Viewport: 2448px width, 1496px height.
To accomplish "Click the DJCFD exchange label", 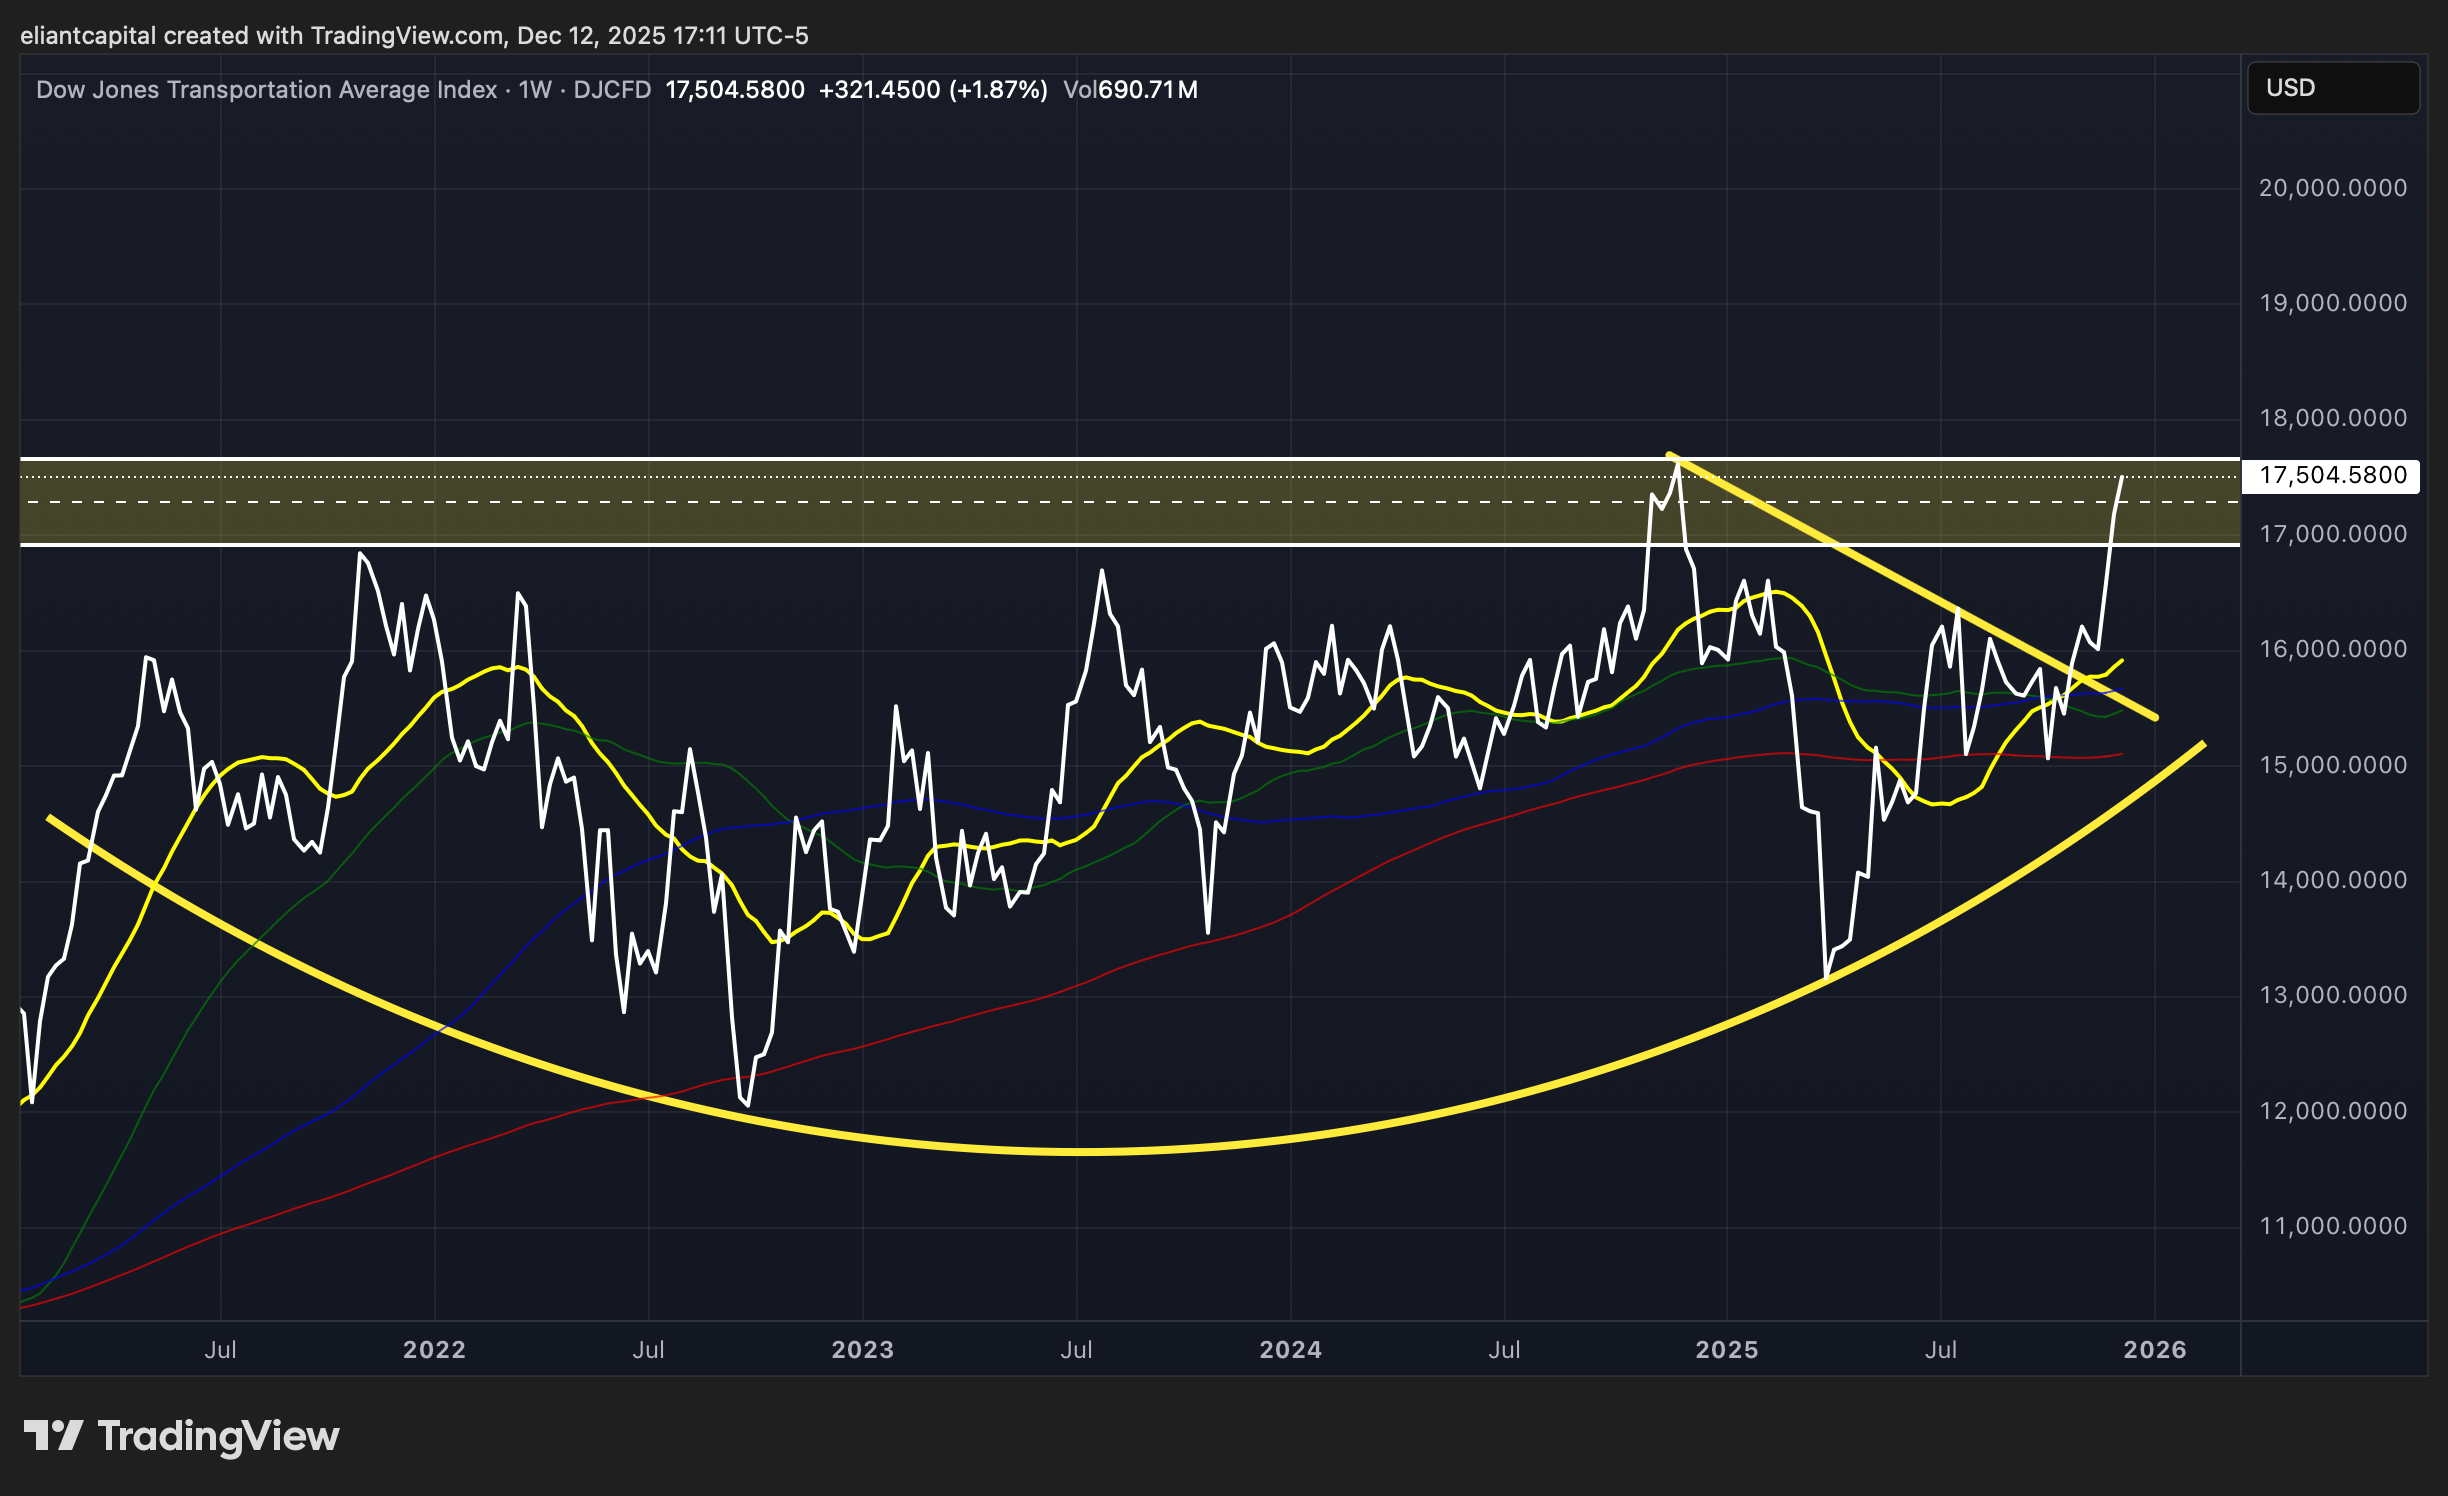I will point(612,90).
